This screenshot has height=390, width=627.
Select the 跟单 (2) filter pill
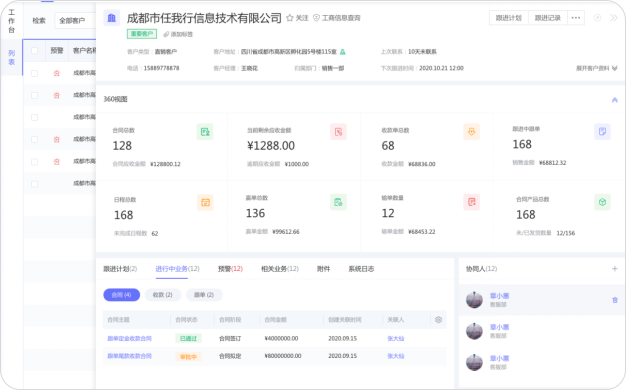(x=204, y=295)
